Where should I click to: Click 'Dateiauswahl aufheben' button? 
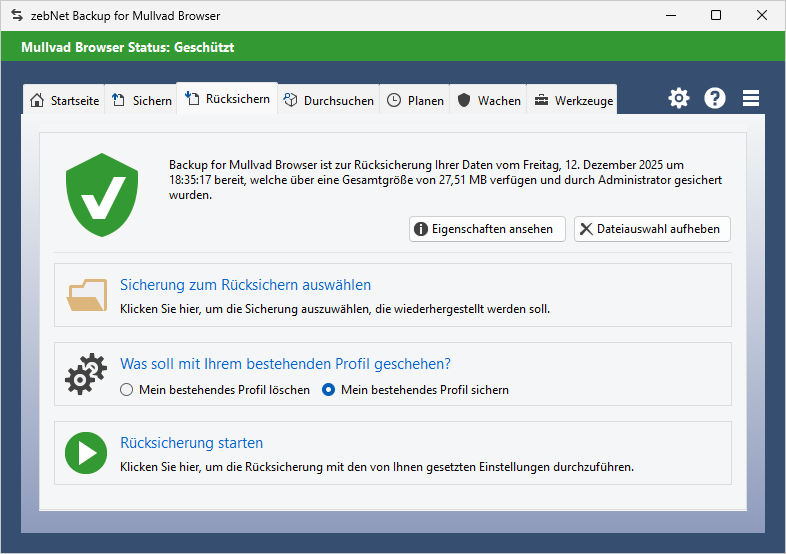tap(652, 229)
